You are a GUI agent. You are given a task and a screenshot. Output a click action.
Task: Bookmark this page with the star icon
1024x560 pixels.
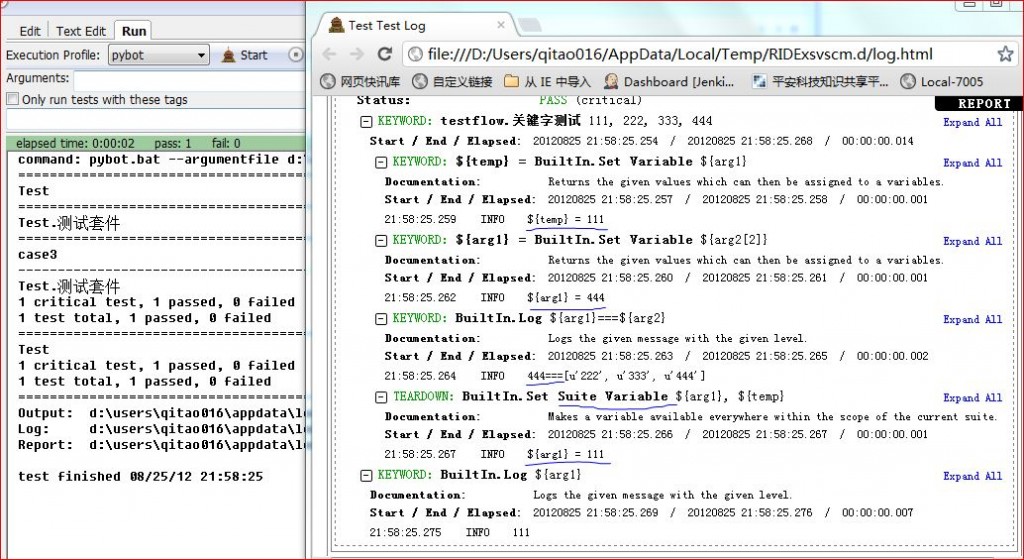coord(1006,54)
